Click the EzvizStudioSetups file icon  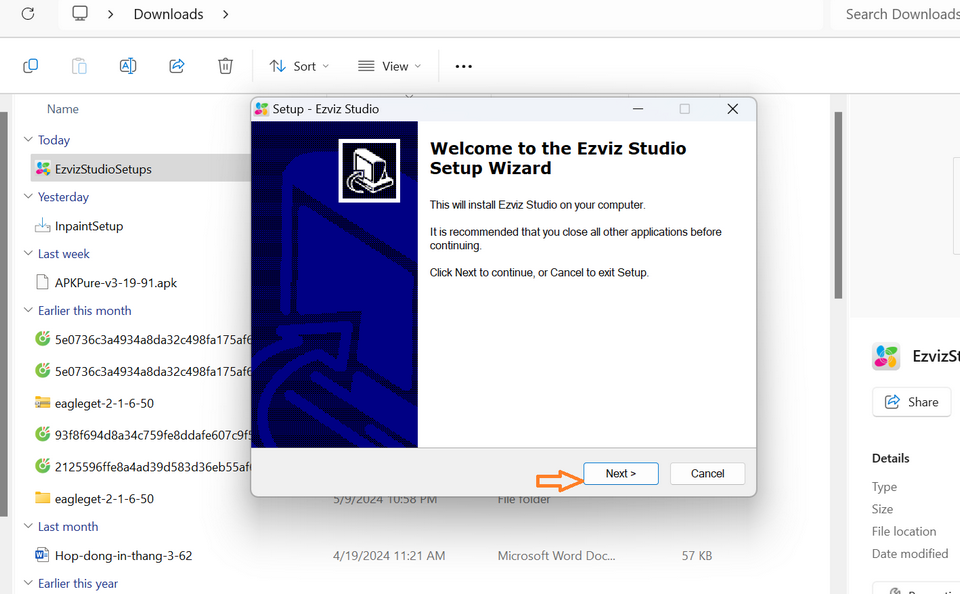[42, 168]
